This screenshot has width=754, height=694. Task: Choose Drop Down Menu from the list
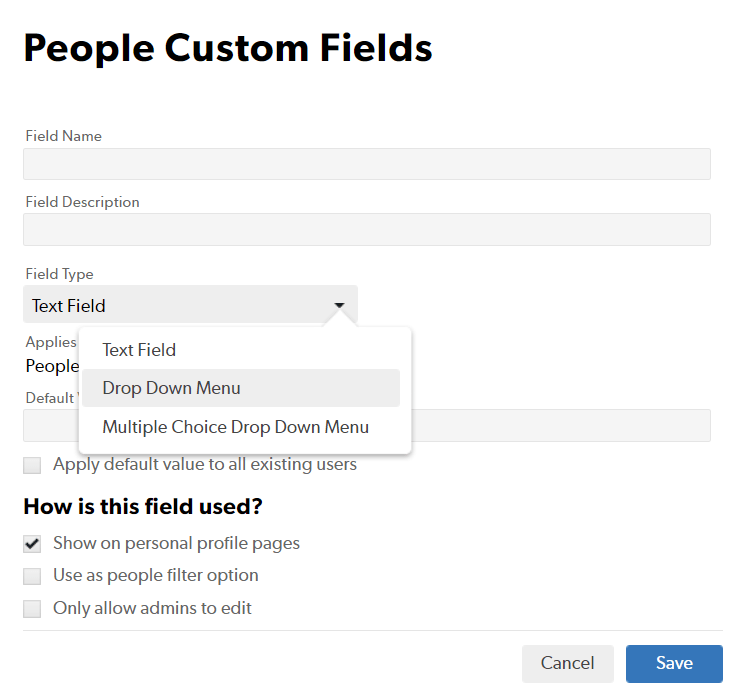pyautogui.click(x=171, y=388)
